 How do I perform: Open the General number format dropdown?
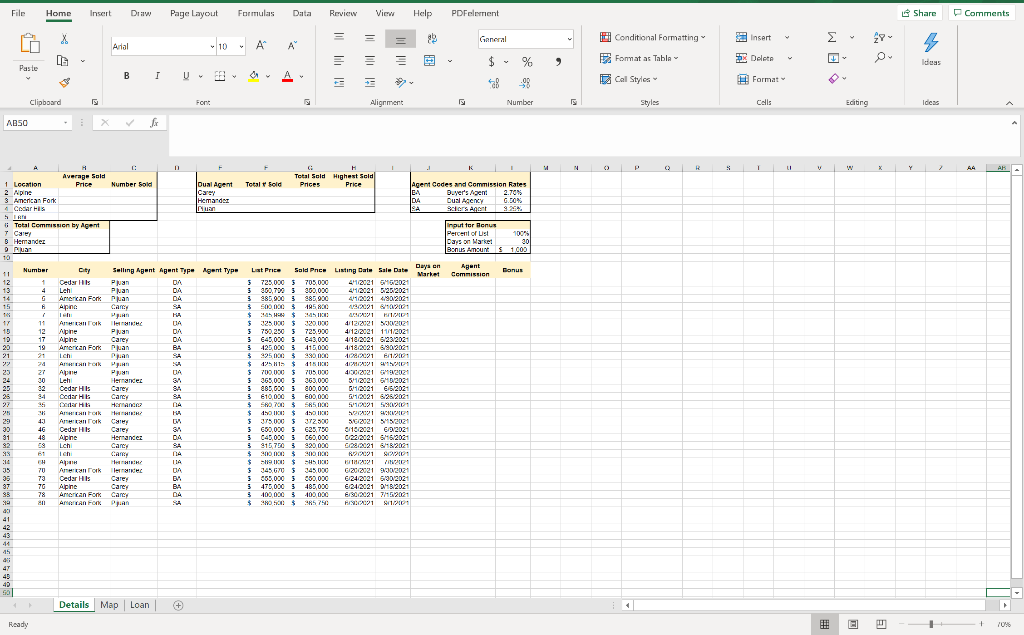569,38
